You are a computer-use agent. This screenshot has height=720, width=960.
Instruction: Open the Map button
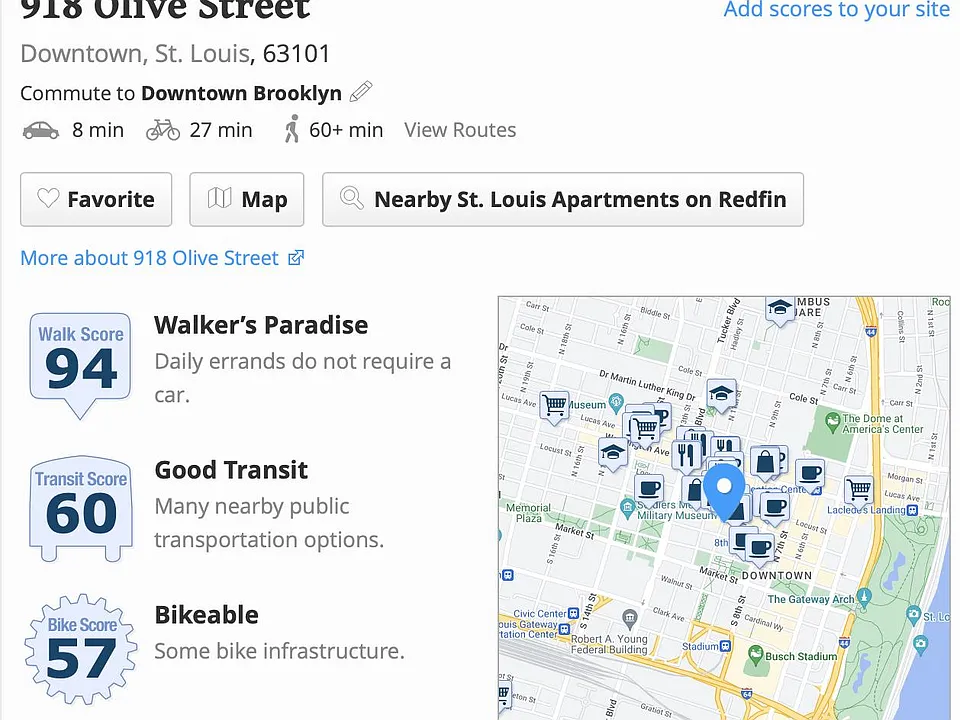[247, 200]
